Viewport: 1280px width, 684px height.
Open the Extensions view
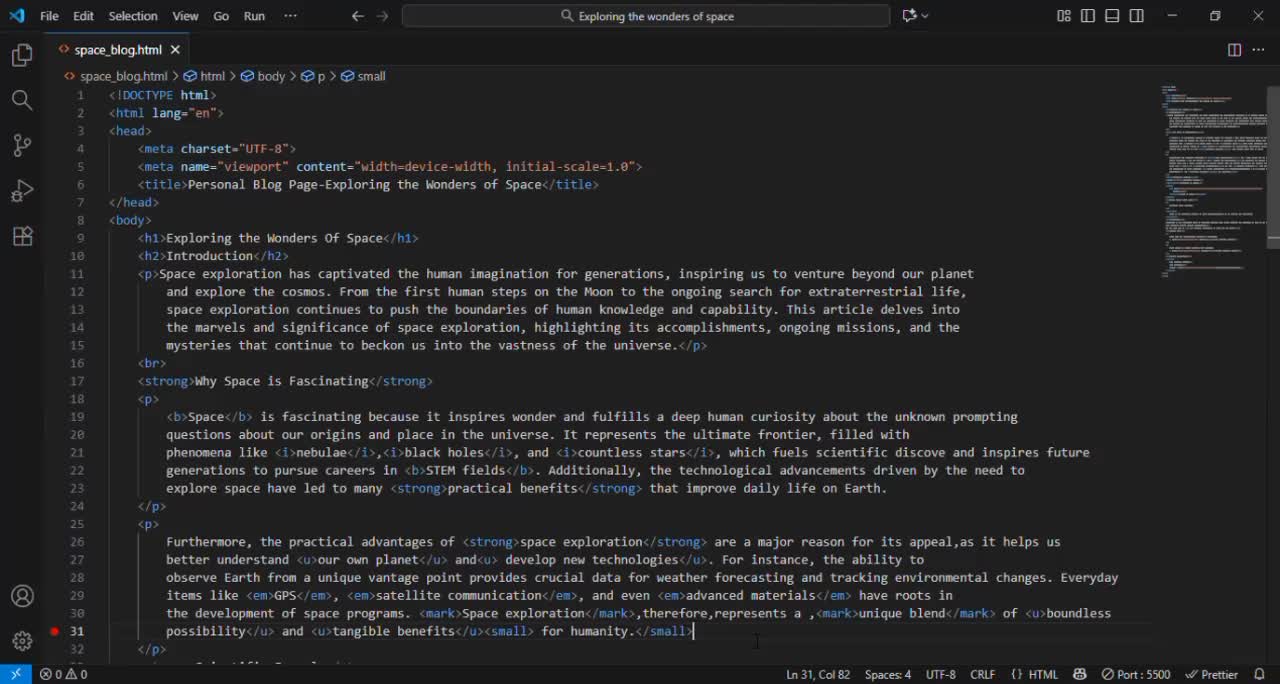(x=22, y=237)
